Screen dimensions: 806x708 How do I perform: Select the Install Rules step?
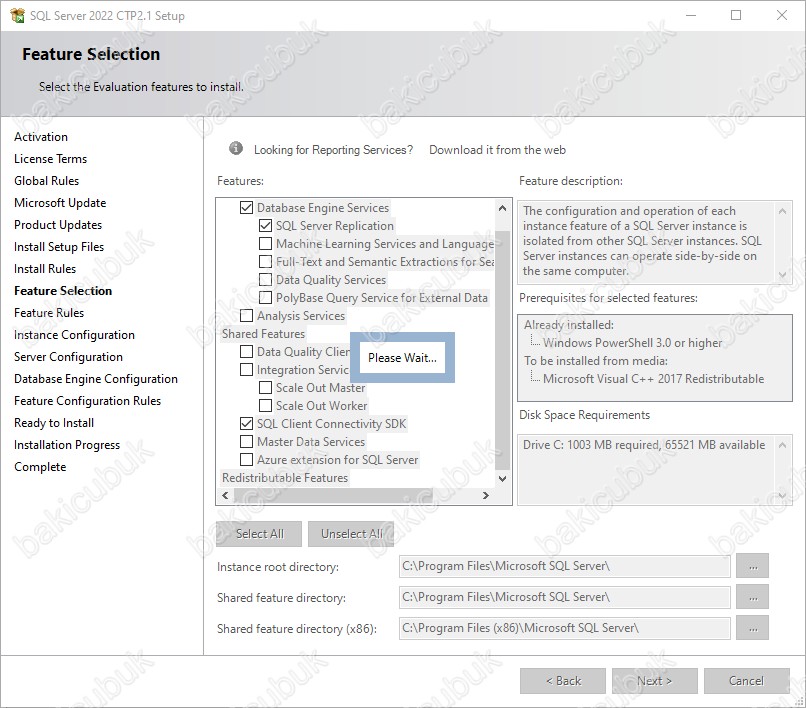click(x=45, y=269)
